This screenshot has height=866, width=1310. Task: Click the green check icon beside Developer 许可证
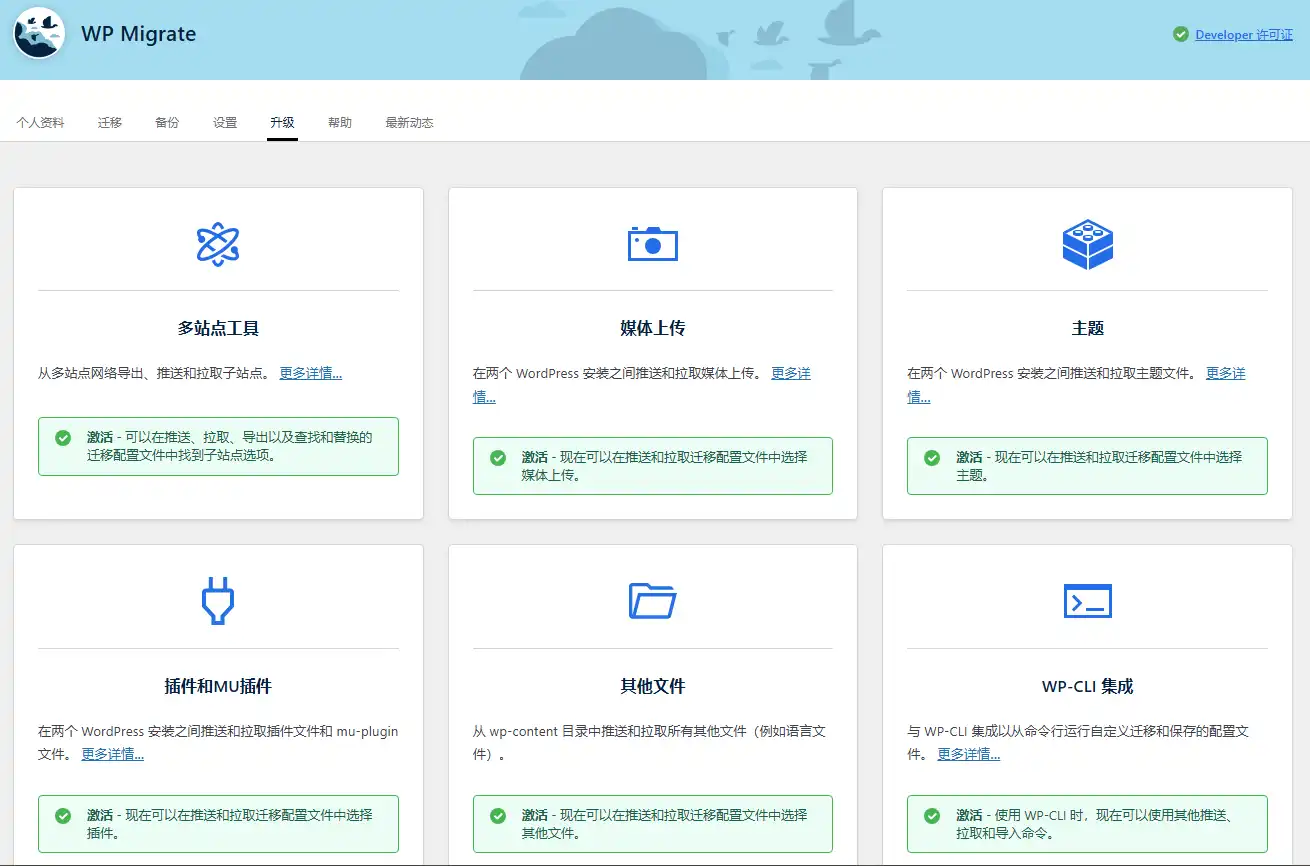(x=1180, y=34)
